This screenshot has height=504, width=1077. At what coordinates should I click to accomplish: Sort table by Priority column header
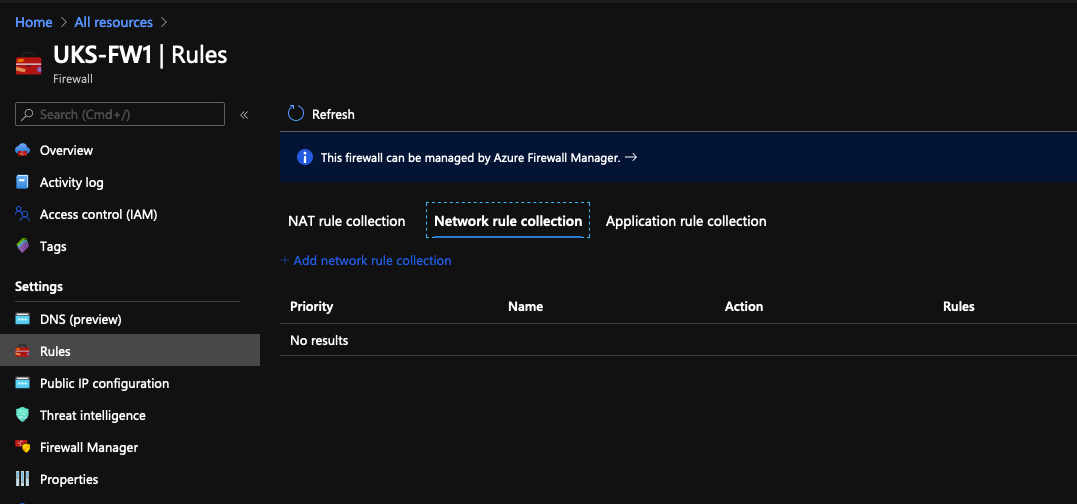(x=311, y=306)
